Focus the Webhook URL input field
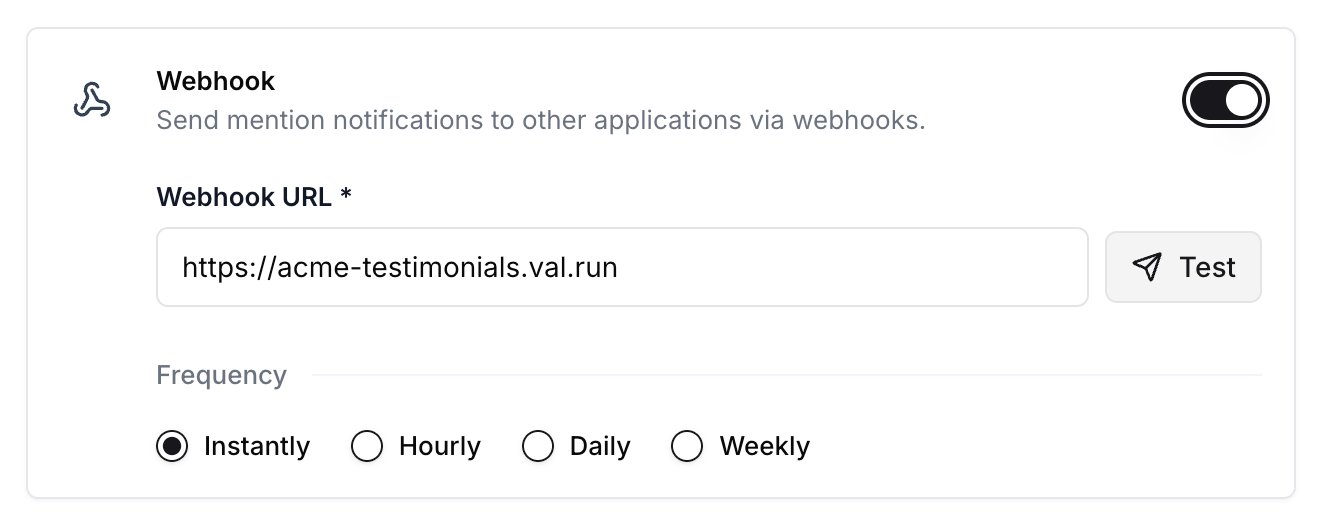Screen dimensions: 1322x530 coord(622,267)
